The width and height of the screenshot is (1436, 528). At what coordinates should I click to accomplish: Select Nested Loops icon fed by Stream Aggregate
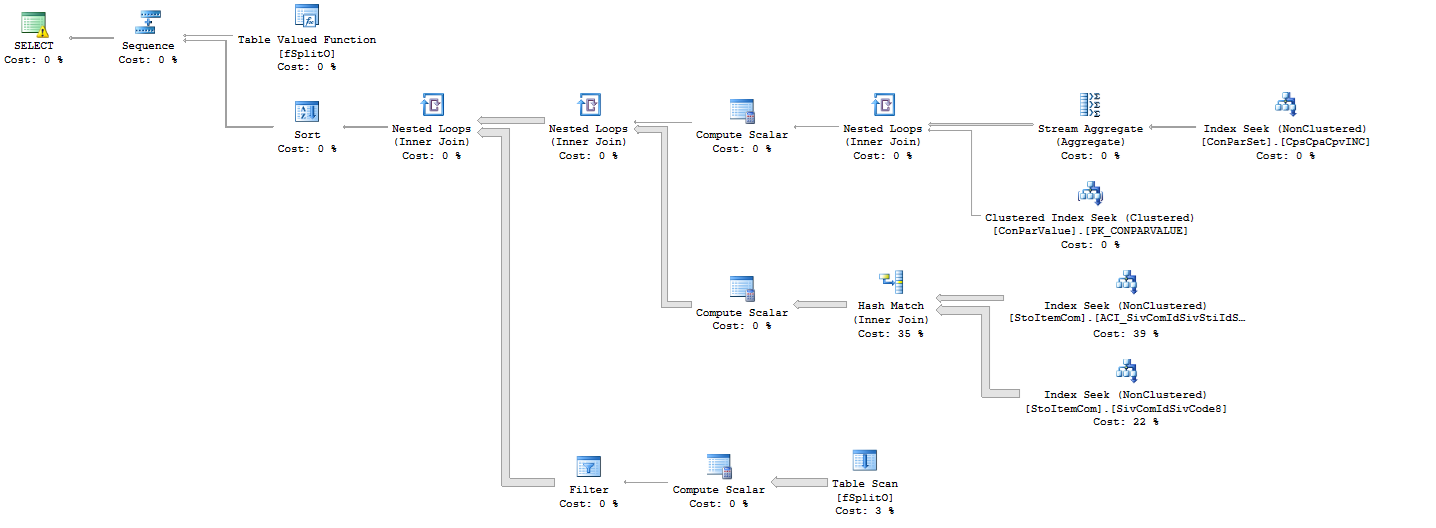point(882,105)
